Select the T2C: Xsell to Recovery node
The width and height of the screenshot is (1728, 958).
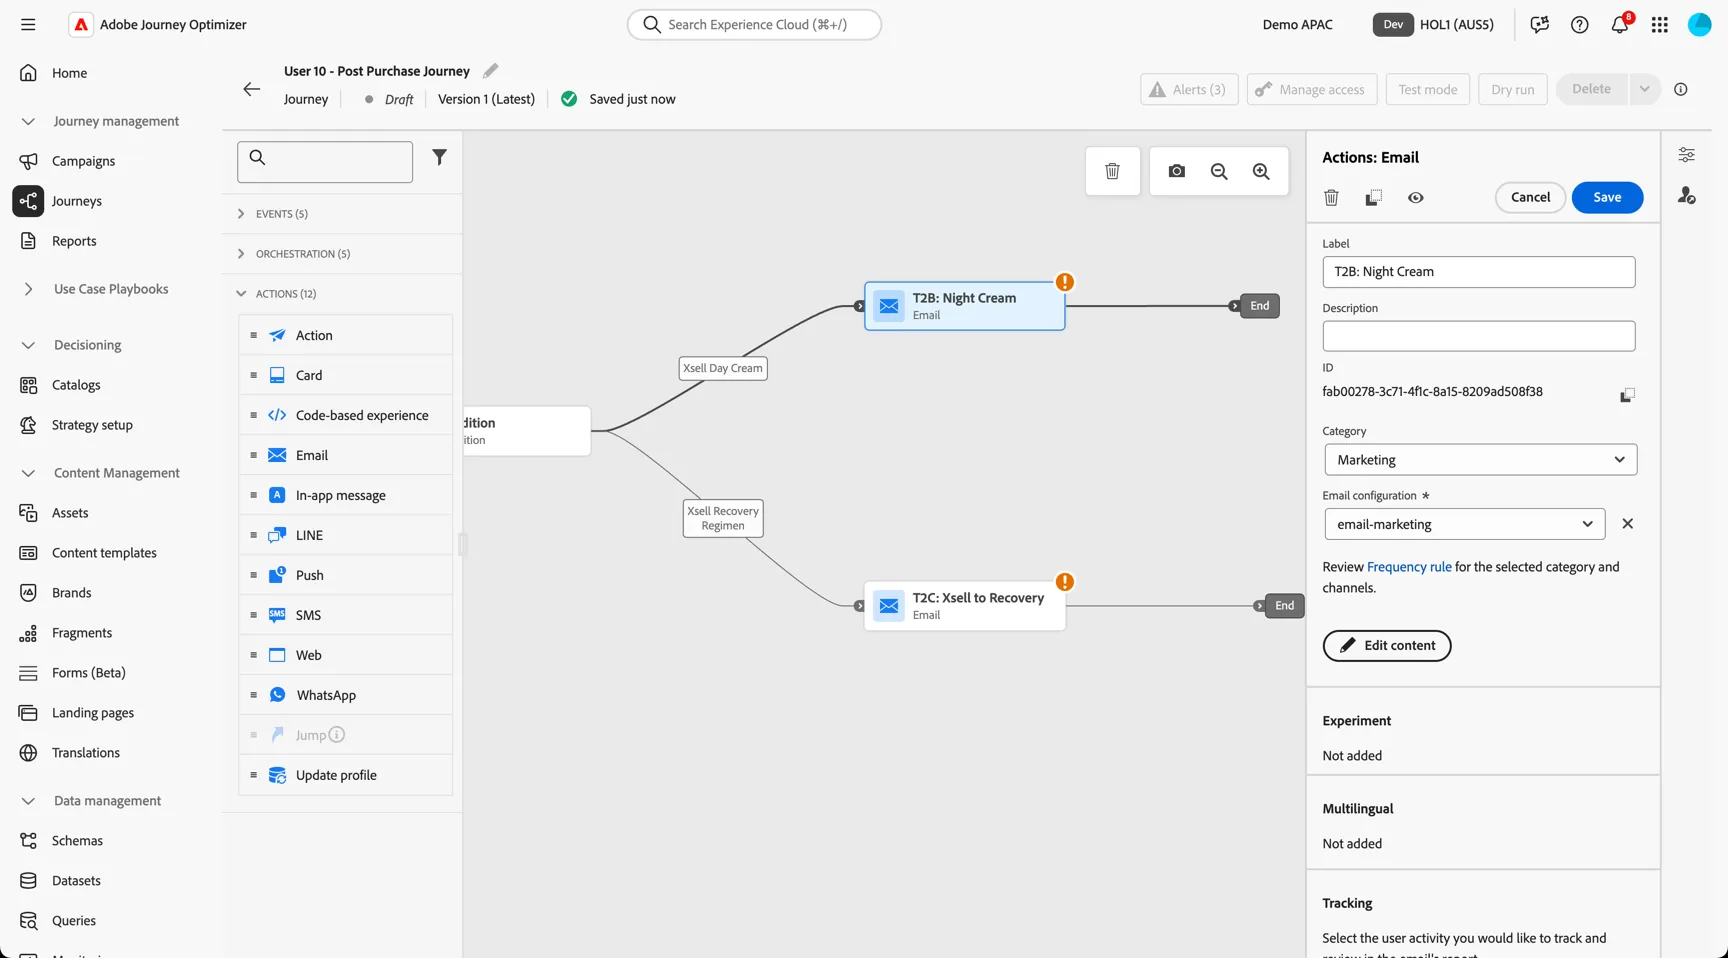pos(964,605)
